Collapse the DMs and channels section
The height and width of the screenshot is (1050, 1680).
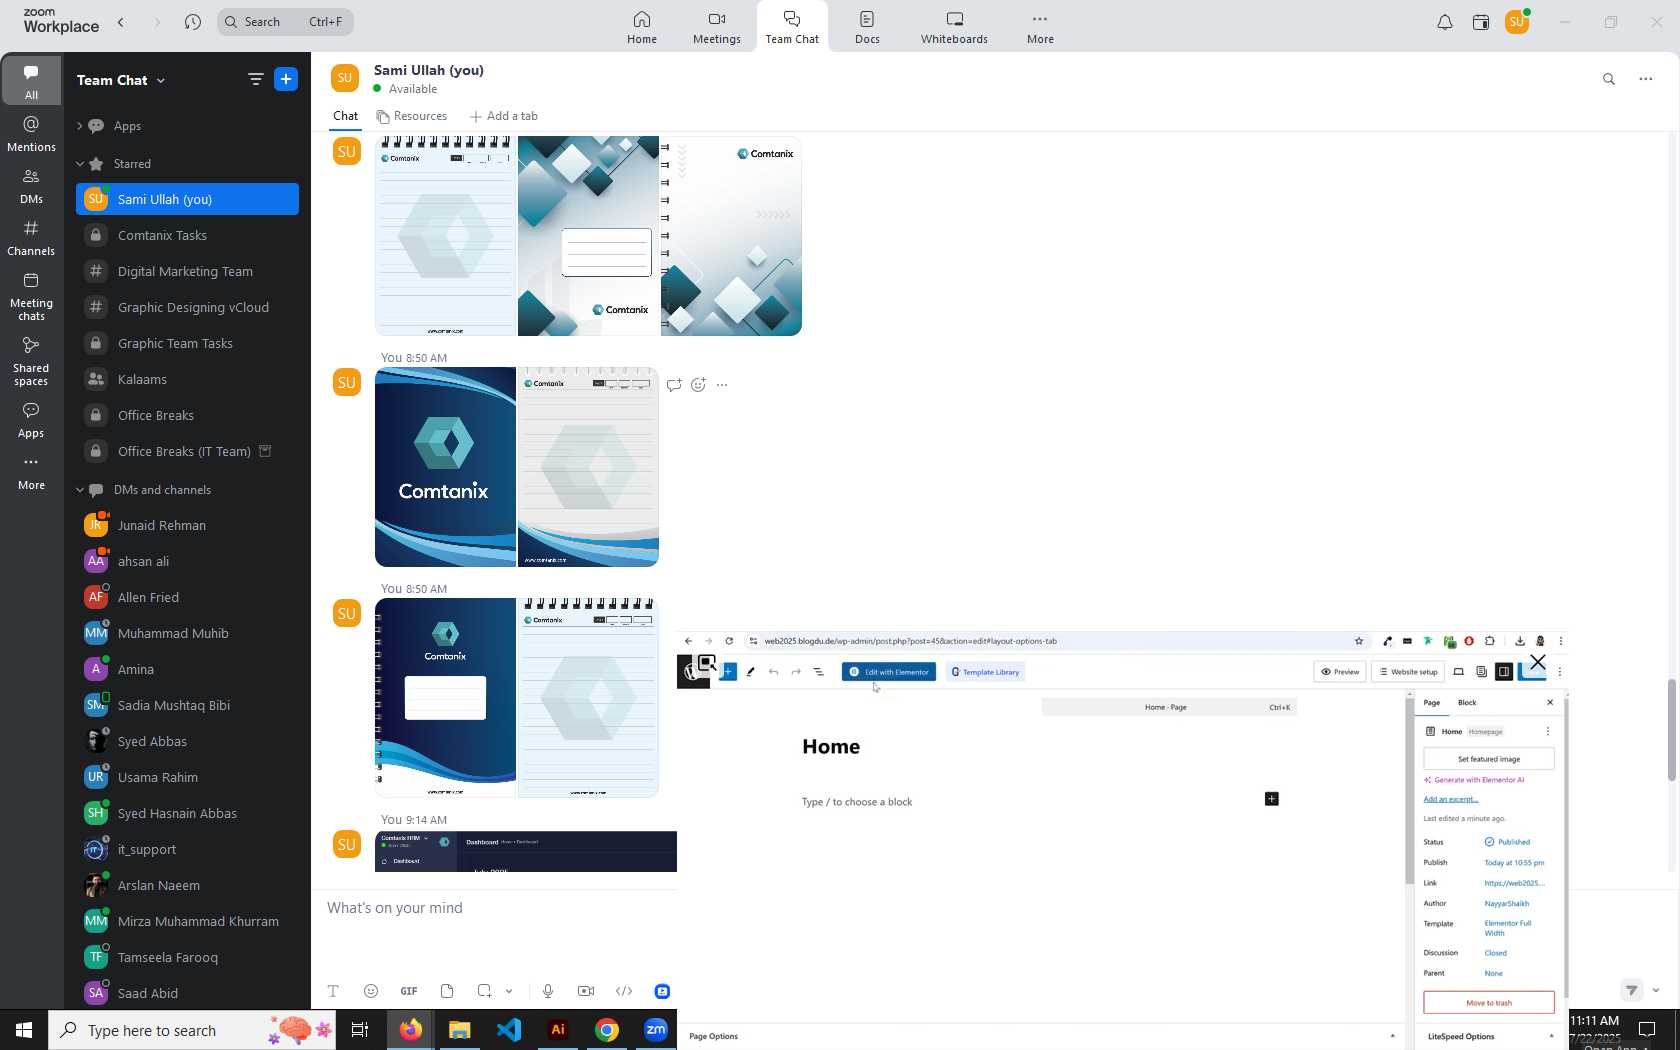click(x=79, y=490)
